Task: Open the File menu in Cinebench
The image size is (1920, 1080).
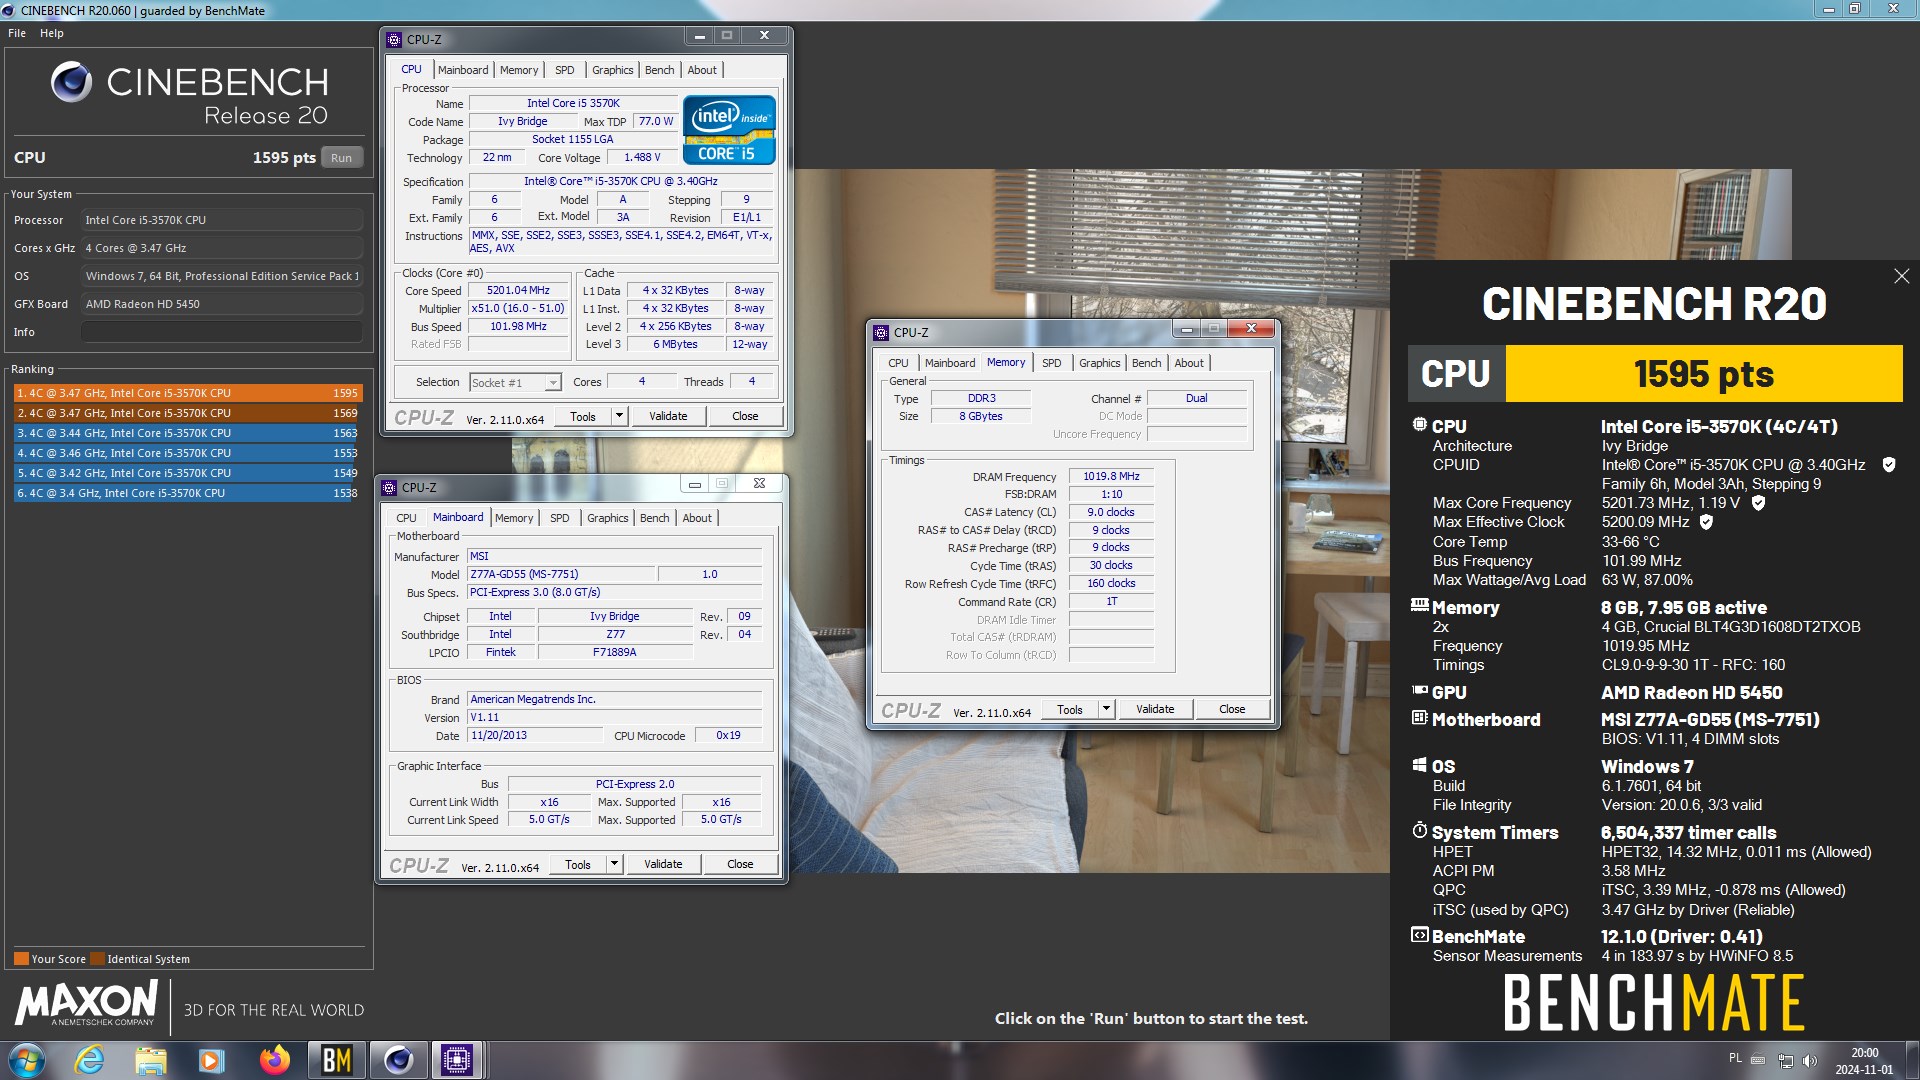Action: (17, 33)
